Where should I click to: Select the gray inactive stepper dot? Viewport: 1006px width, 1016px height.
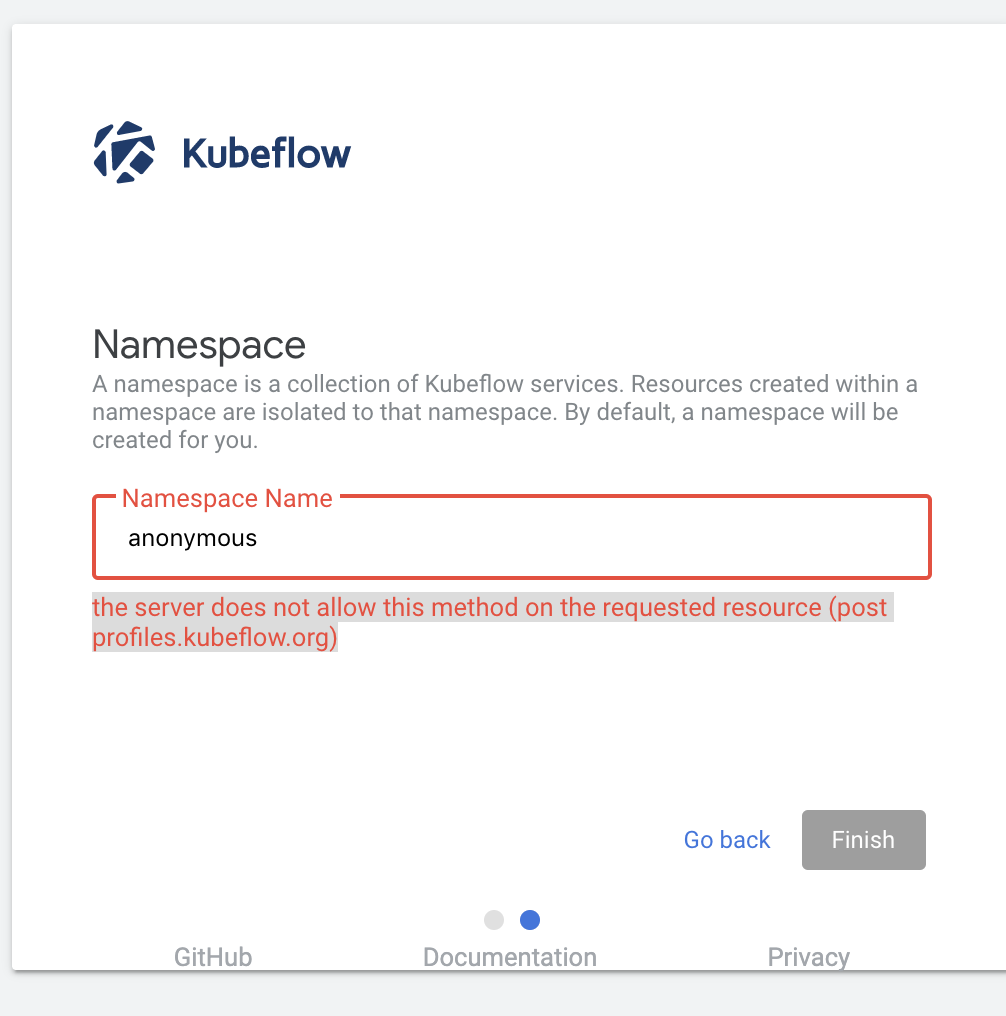pos(493,919)
